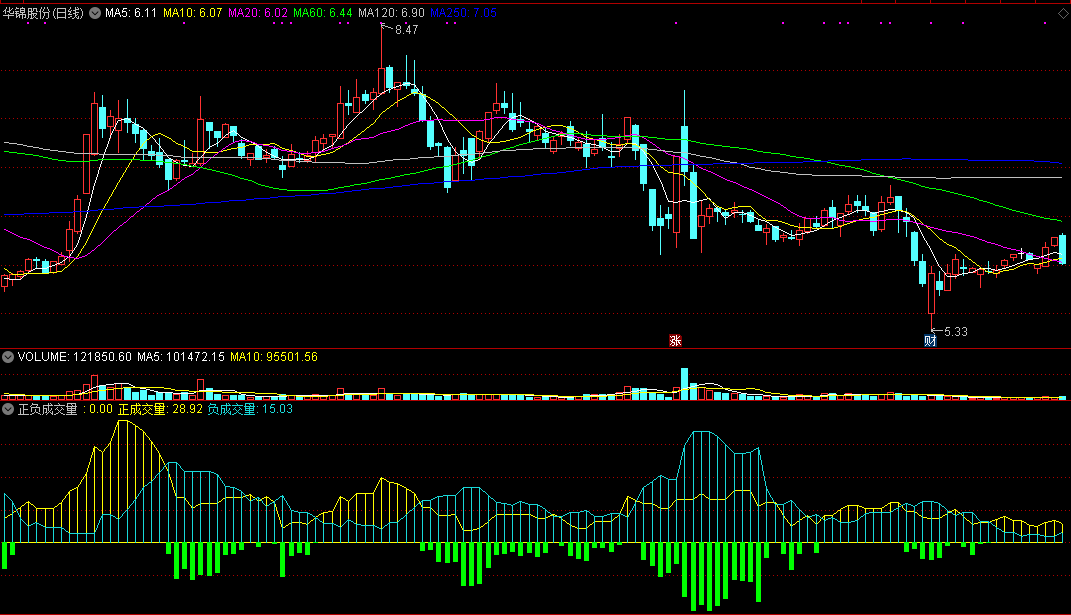Open the 正负成交量 indicator dropdown arrow

point(8,409)
